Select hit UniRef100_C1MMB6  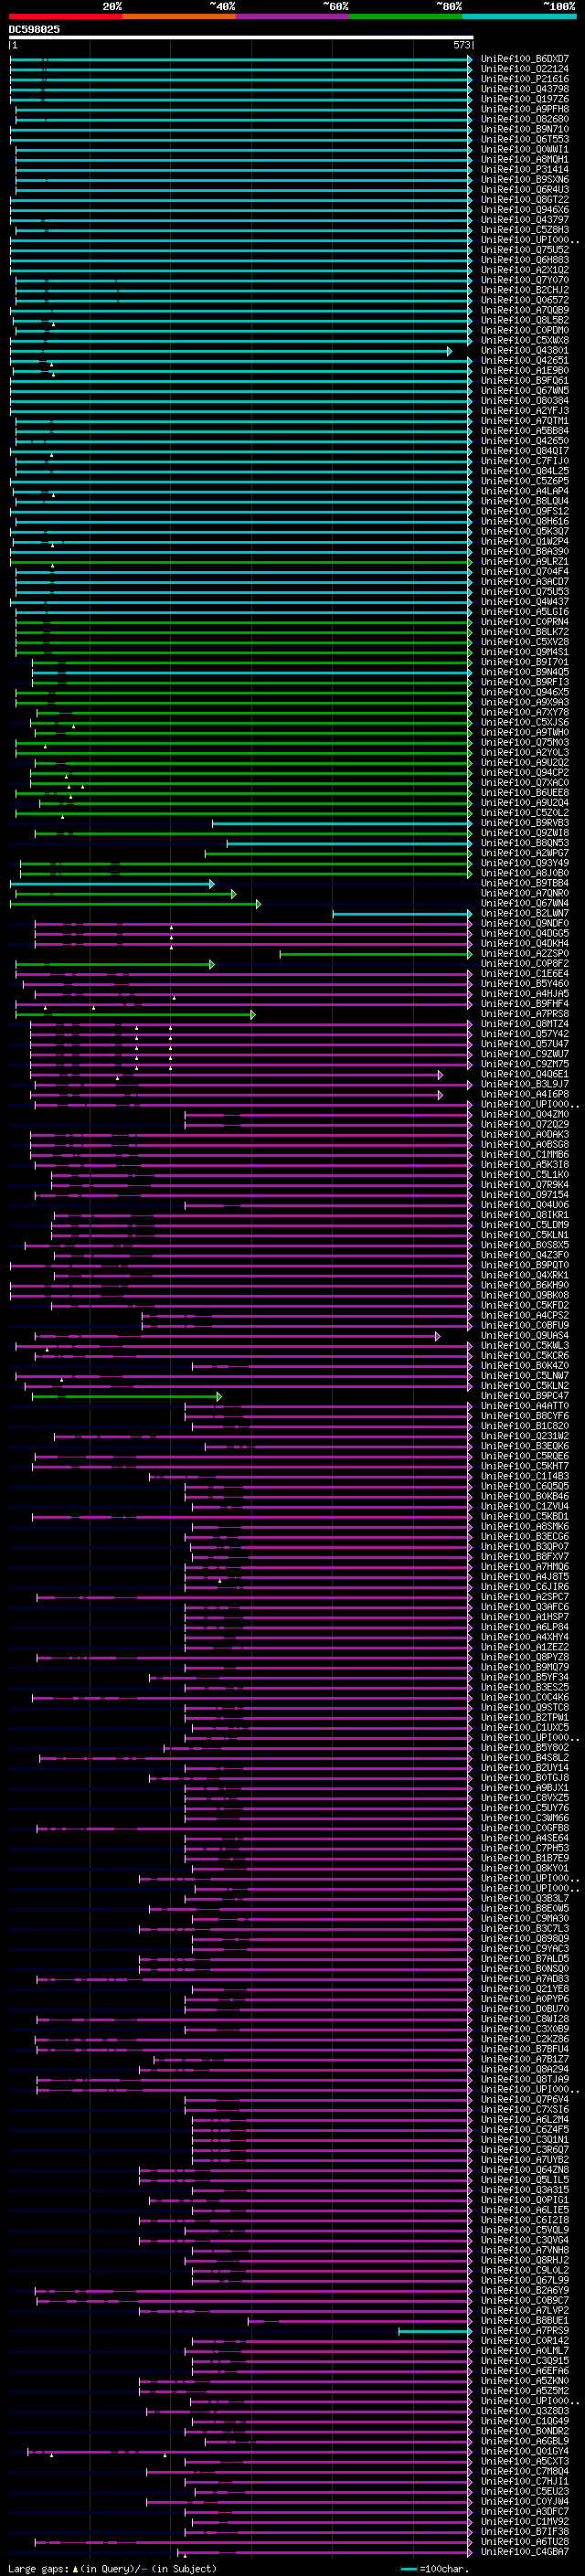click(525, 1155)
